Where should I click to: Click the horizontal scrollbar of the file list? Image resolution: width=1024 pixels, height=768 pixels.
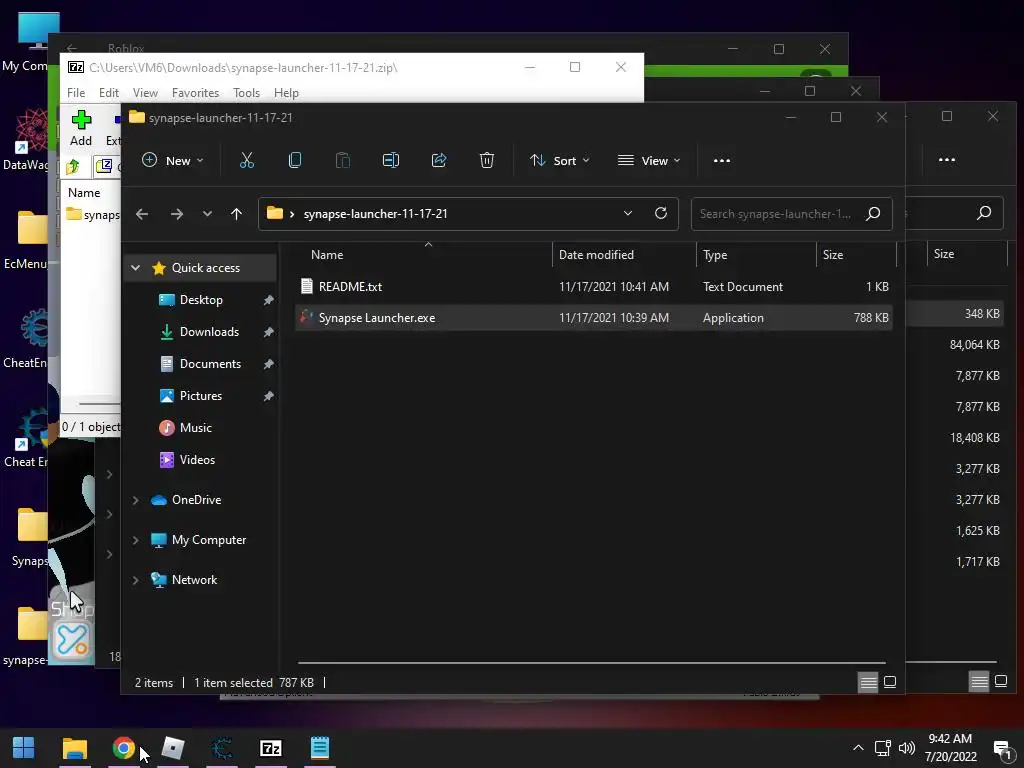[x=592, y=663]
